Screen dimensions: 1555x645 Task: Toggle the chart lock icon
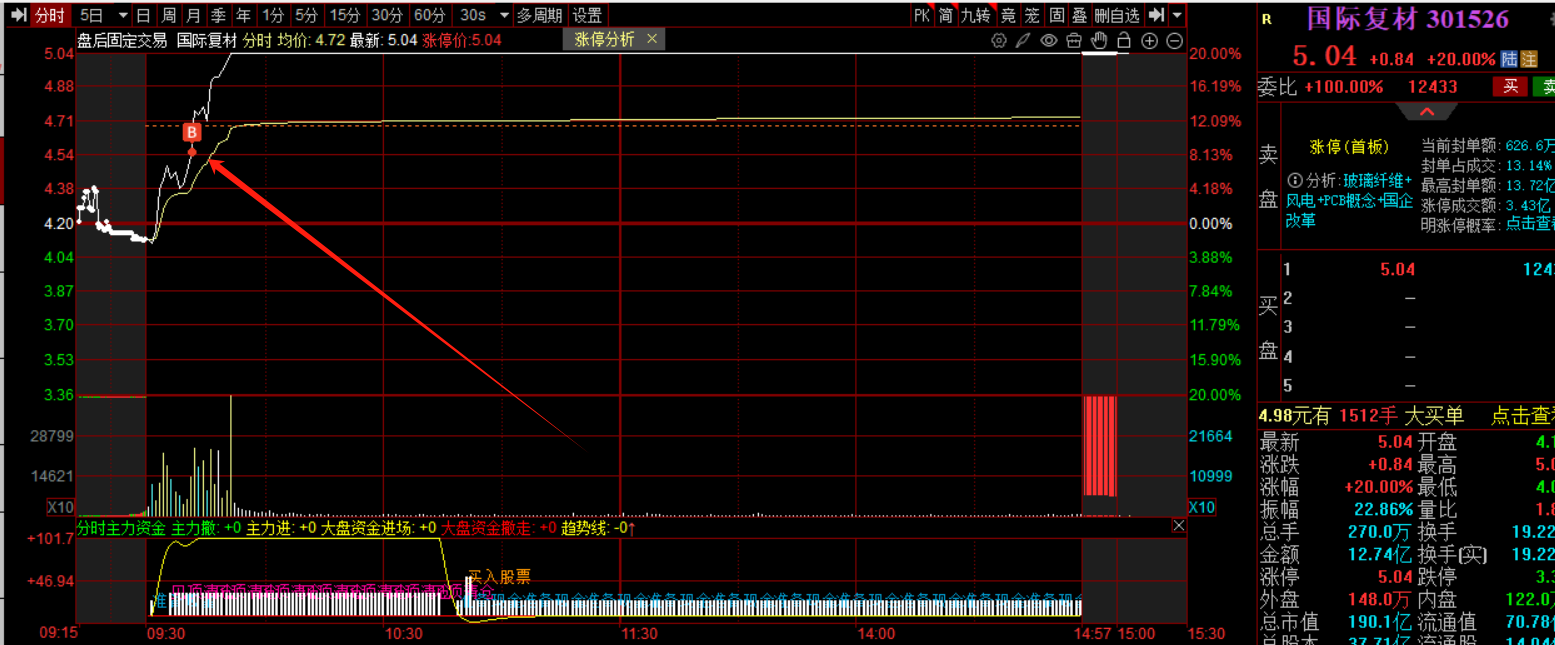1124,41
